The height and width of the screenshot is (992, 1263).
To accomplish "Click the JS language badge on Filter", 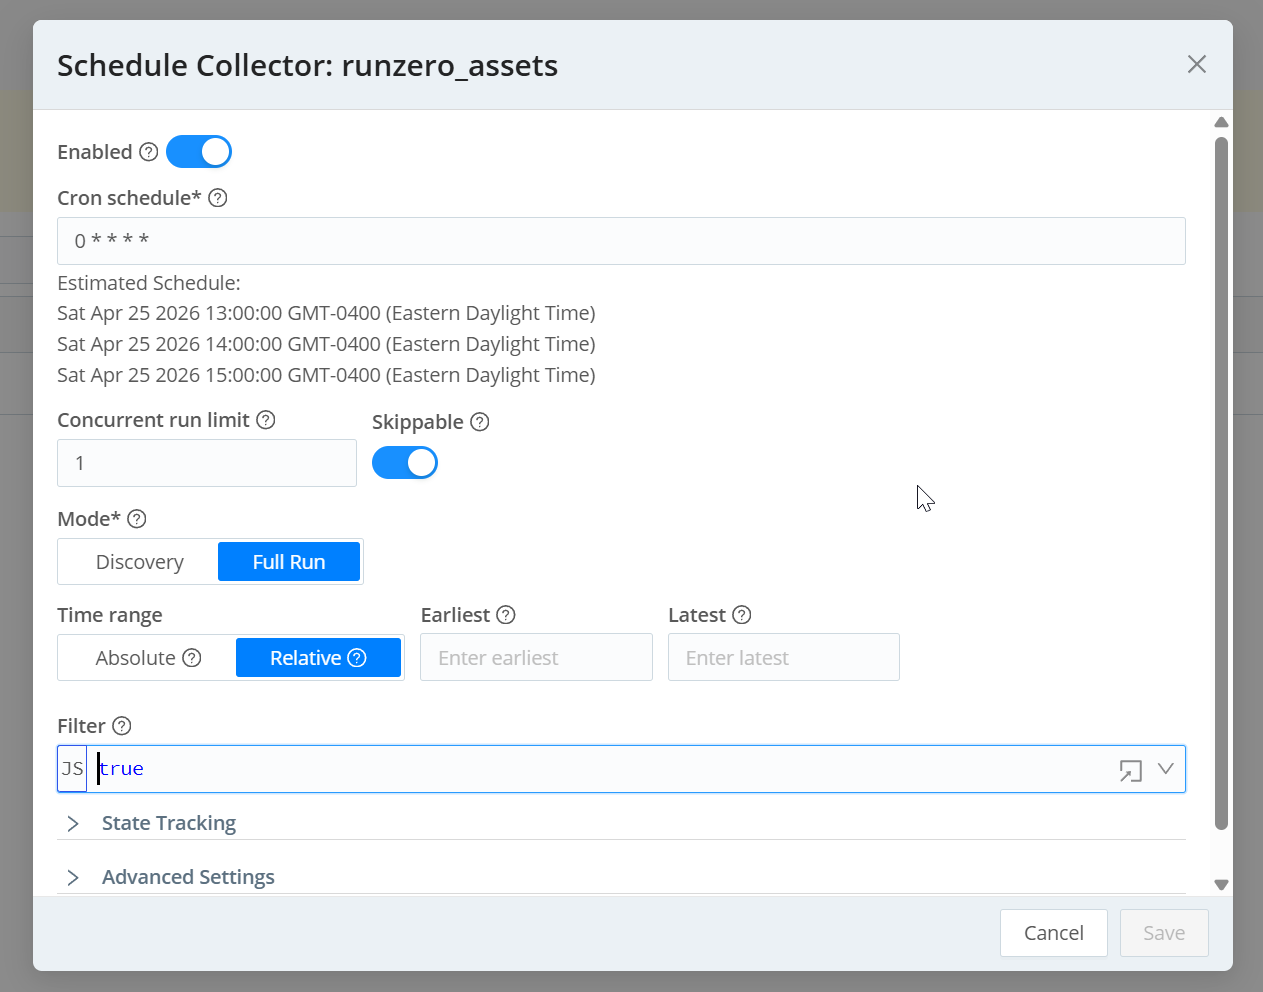I will 71,768.
